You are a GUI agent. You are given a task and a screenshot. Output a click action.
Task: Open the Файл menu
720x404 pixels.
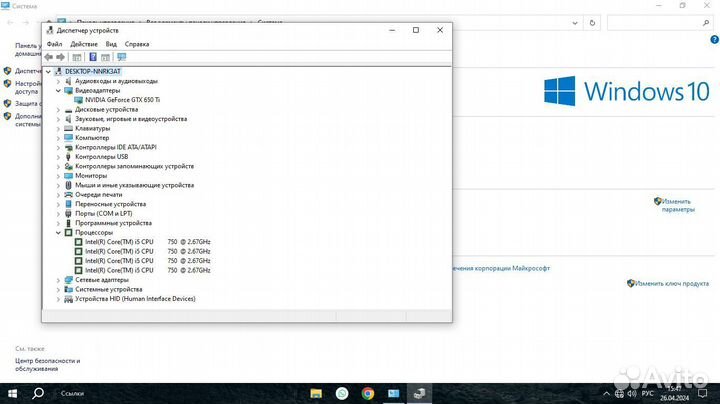(x=54, y=44)
